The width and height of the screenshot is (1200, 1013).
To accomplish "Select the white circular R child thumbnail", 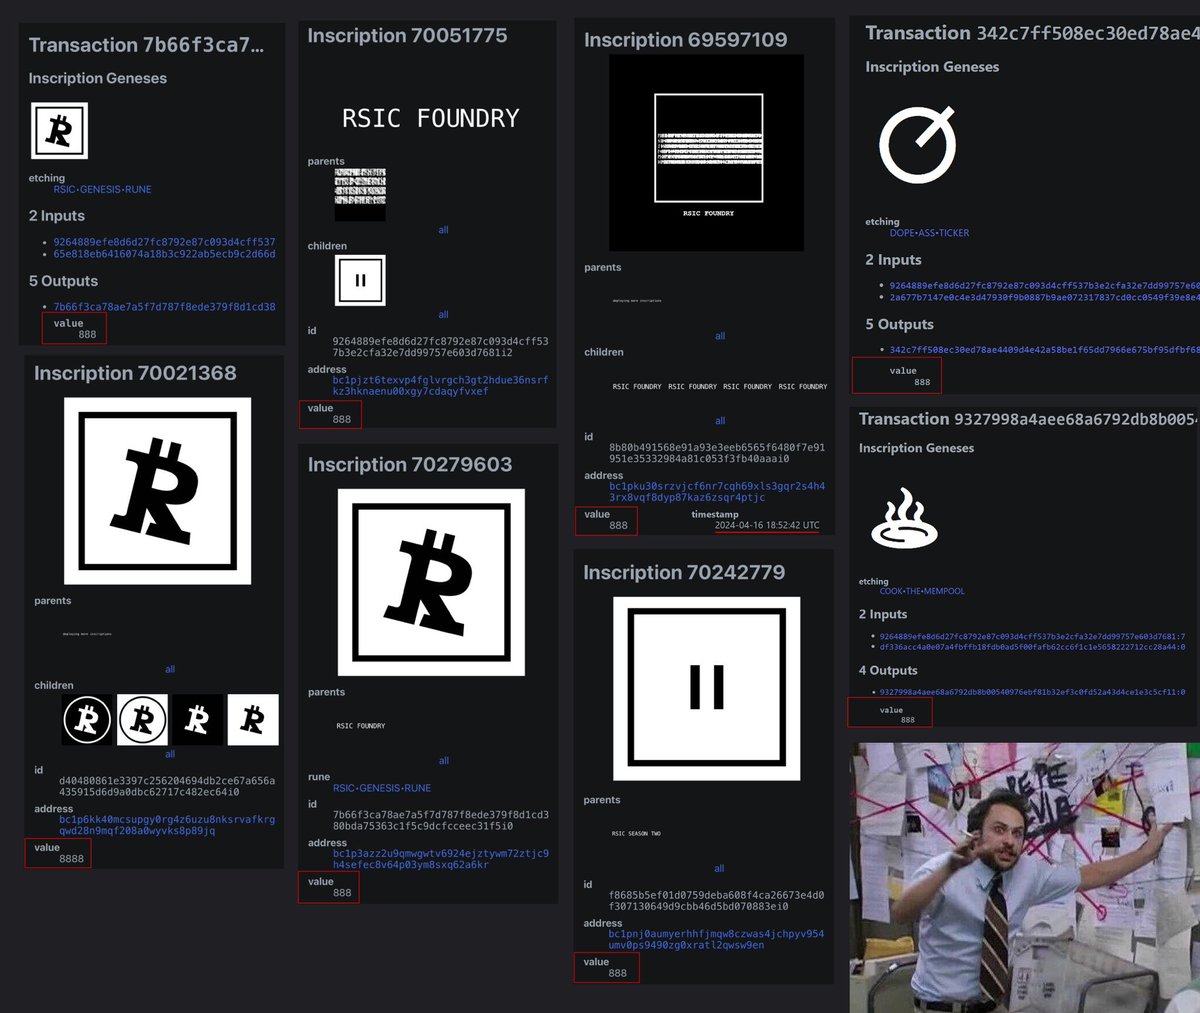I will click(142, 719).
